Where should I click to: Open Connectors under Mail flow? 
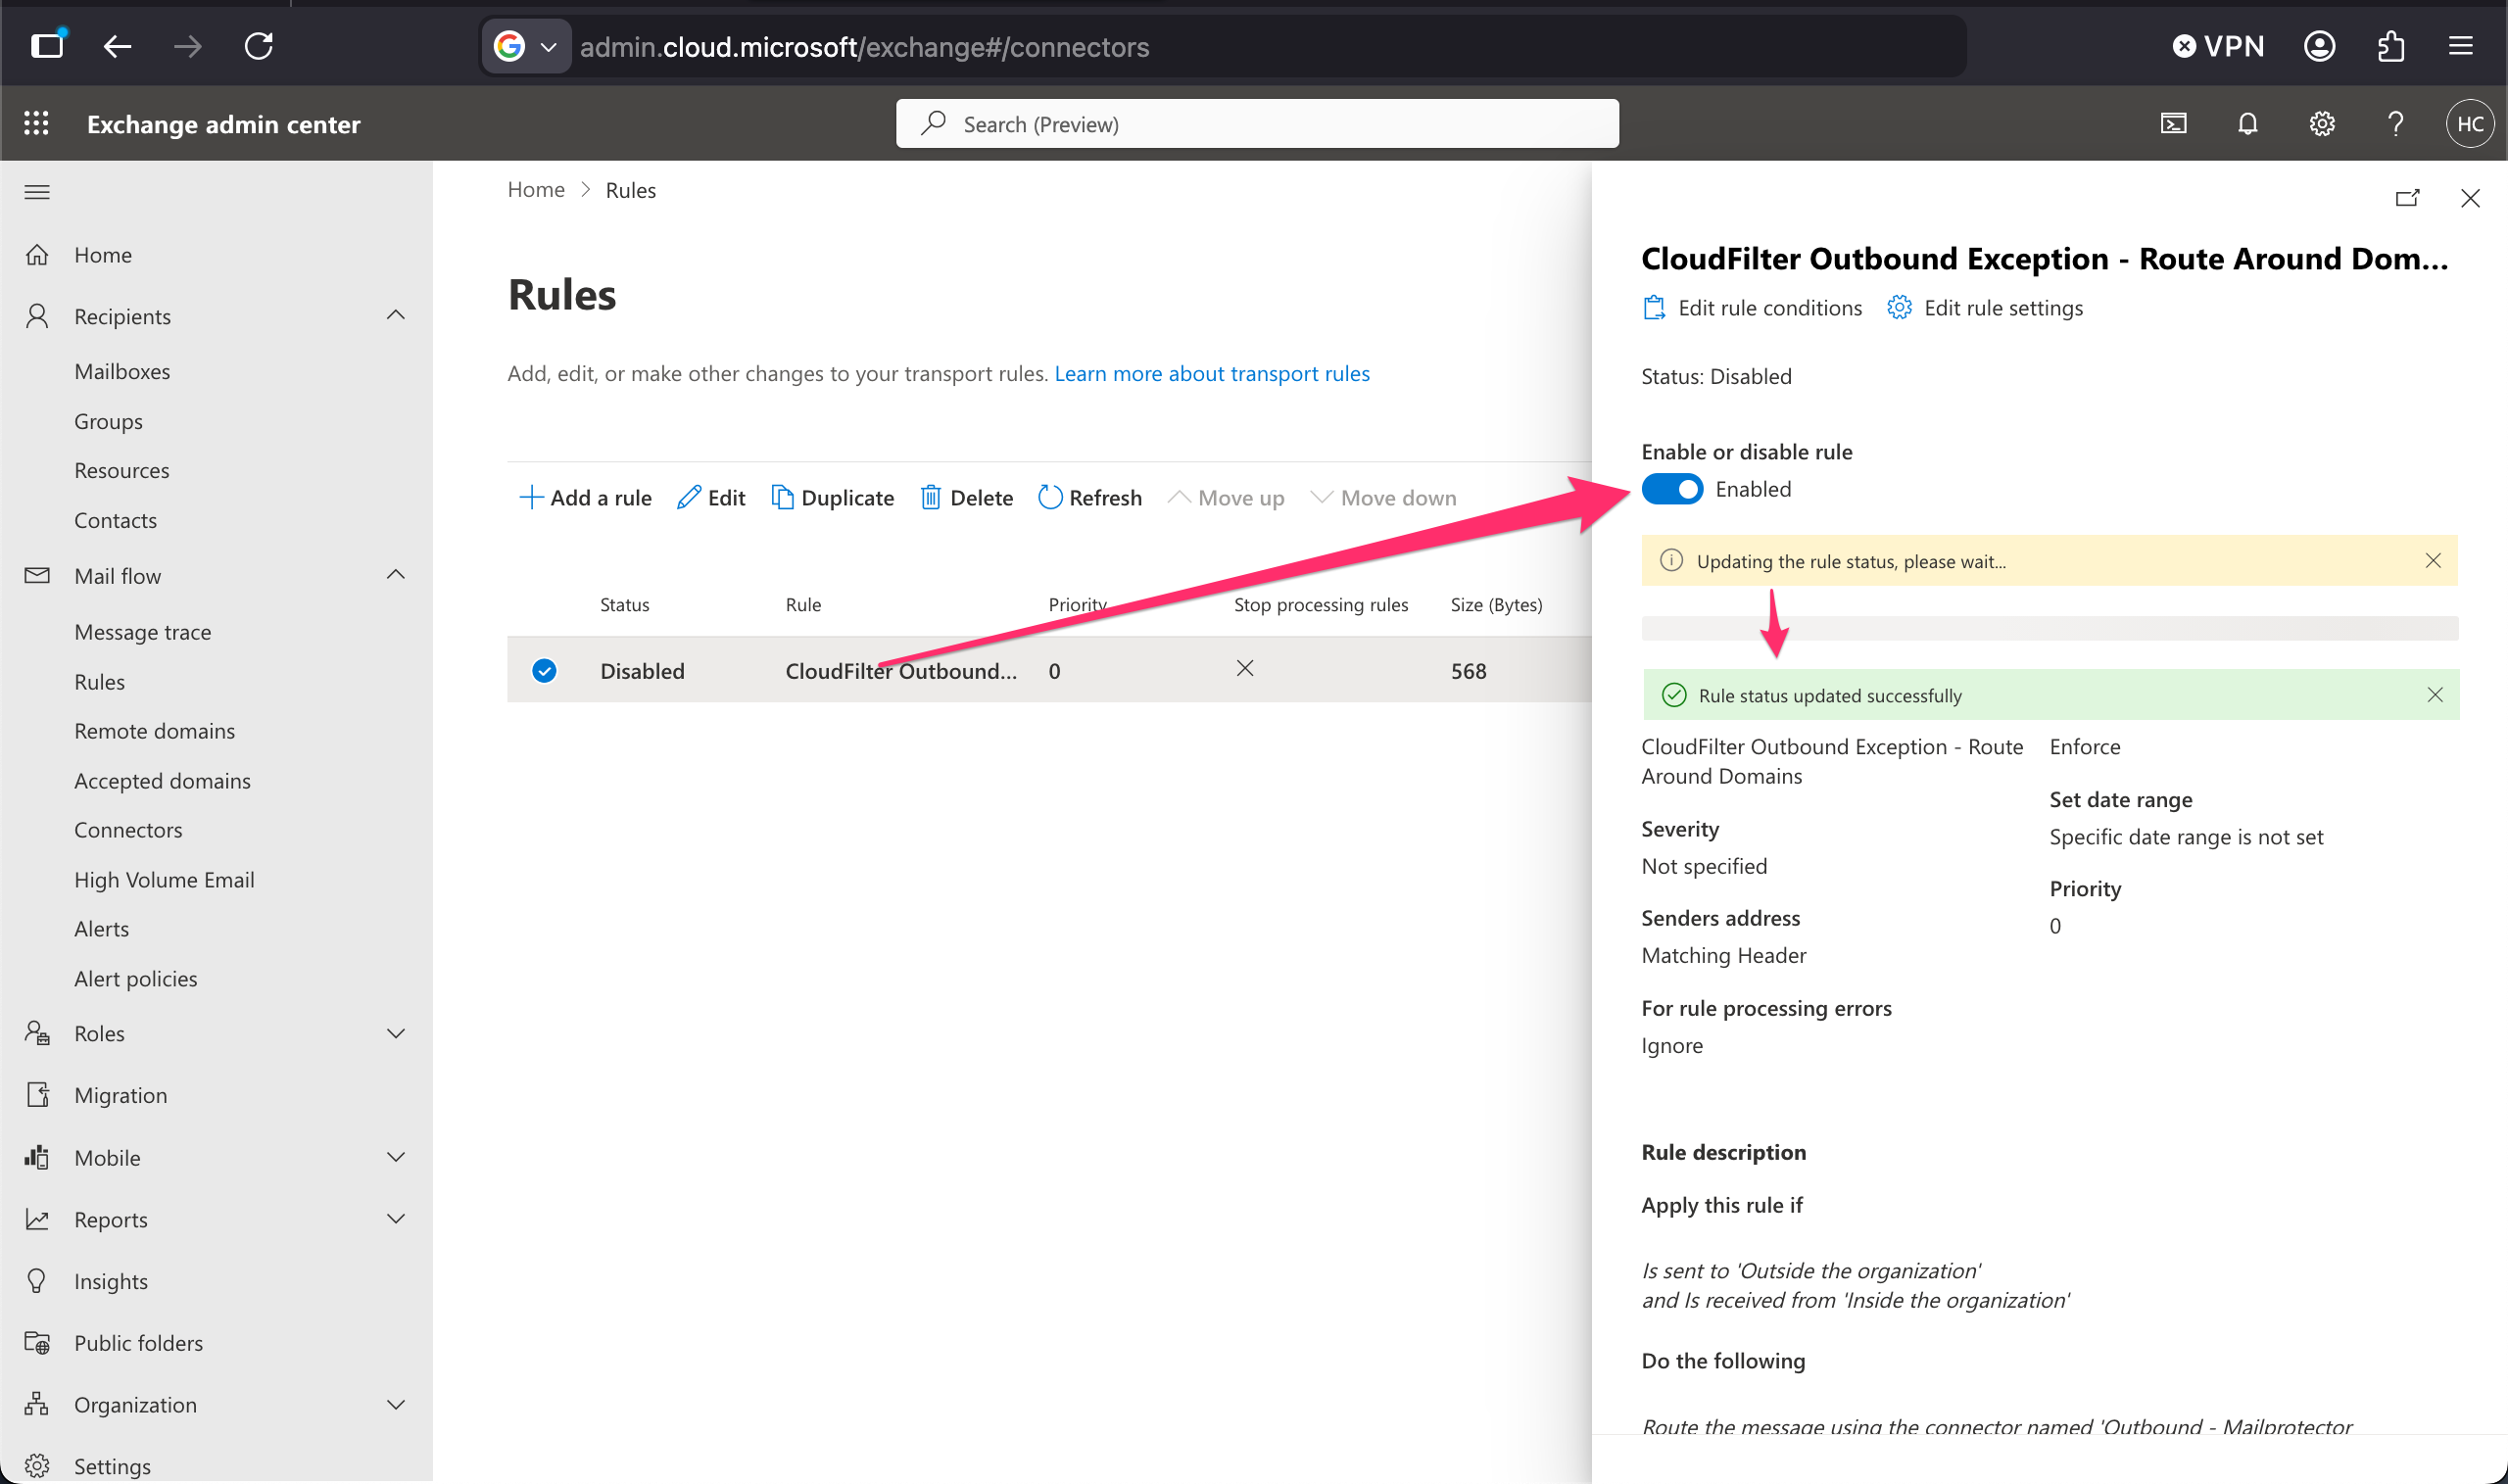(x=128, y=830)
